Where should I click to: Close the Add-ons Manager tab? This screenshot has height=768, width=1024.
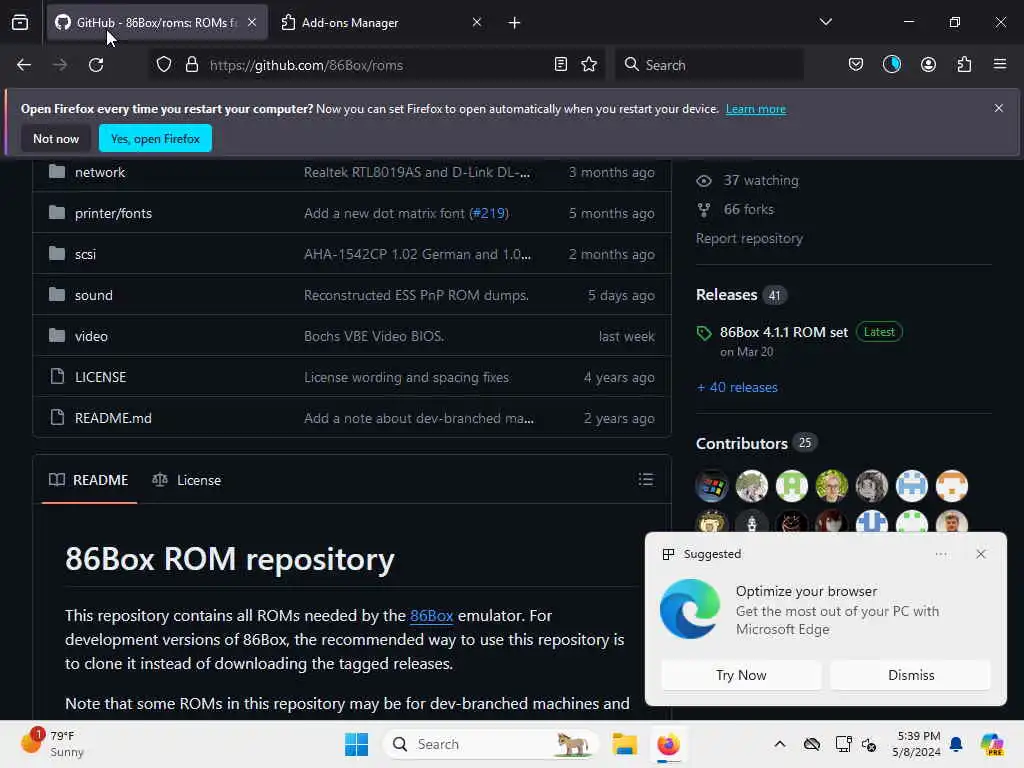[477, 22]
